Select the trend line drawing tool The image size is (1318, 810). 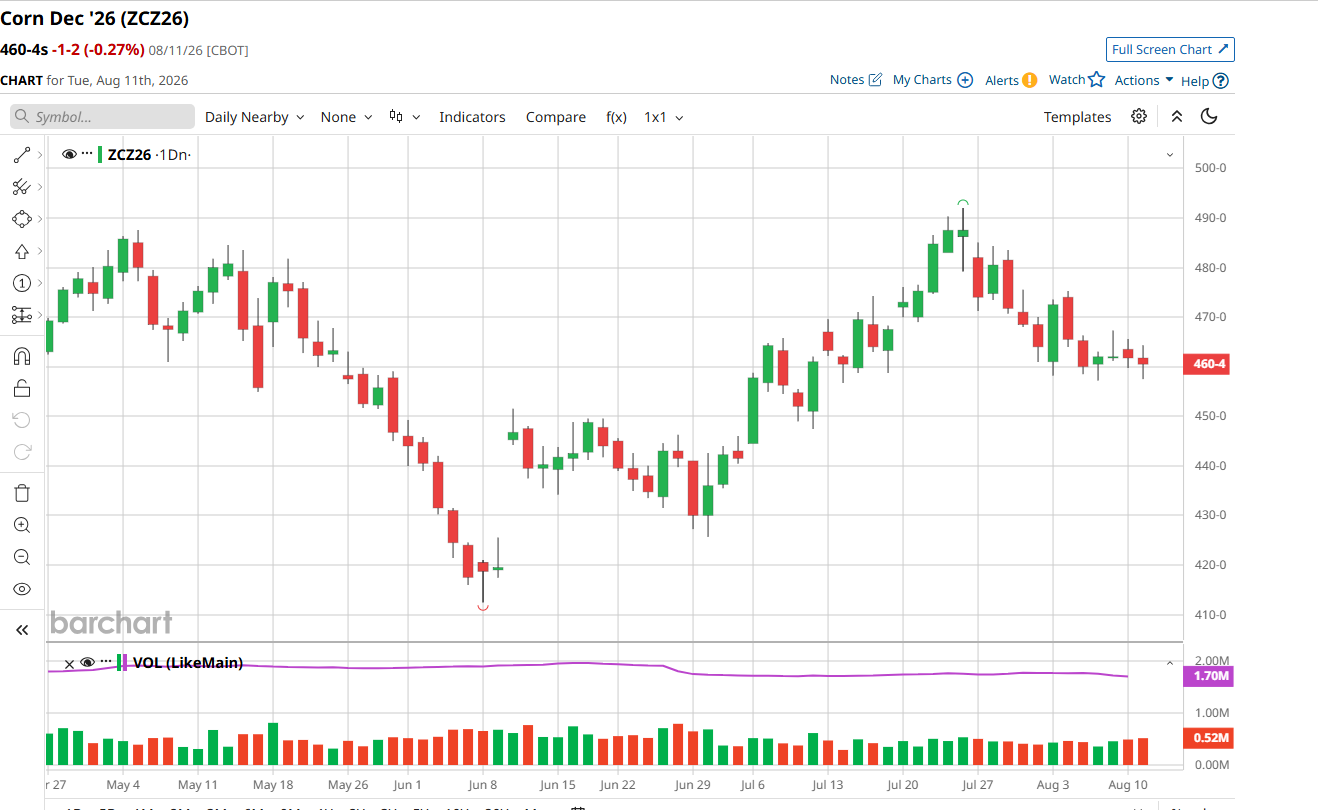click(x=22, y=155)
